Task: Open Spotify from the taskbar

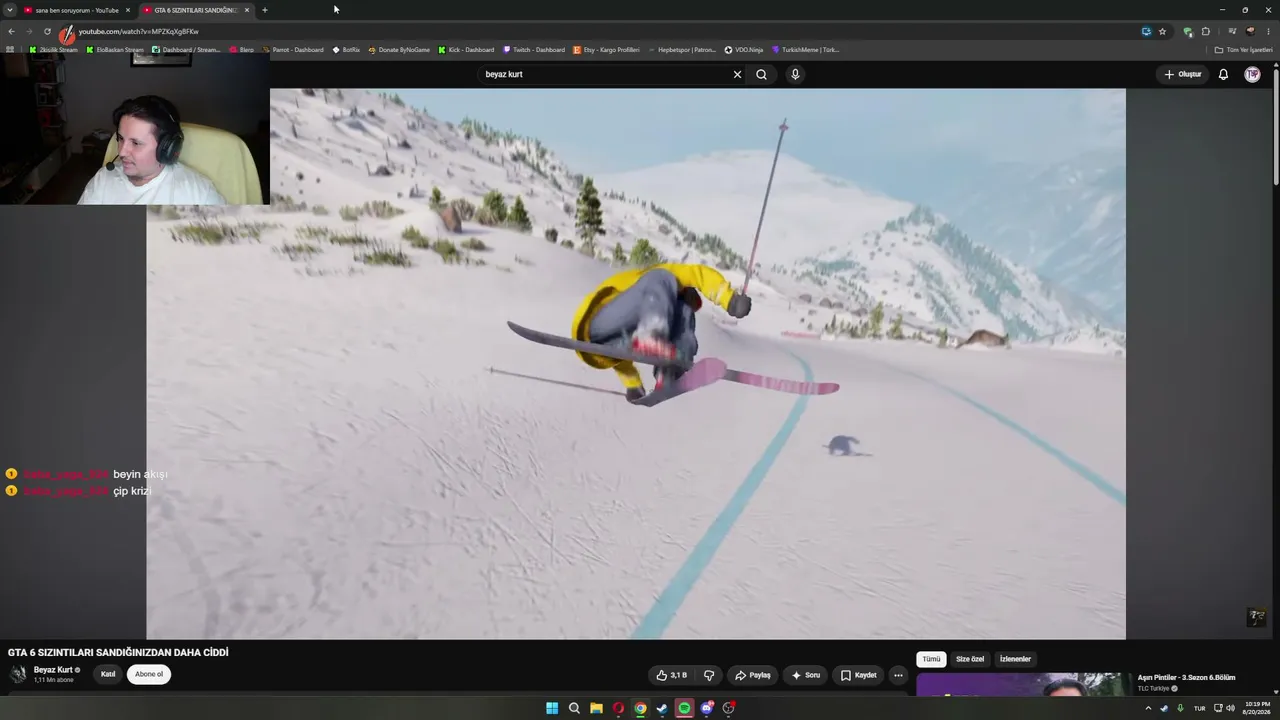Action: click(x=684, y=708)
